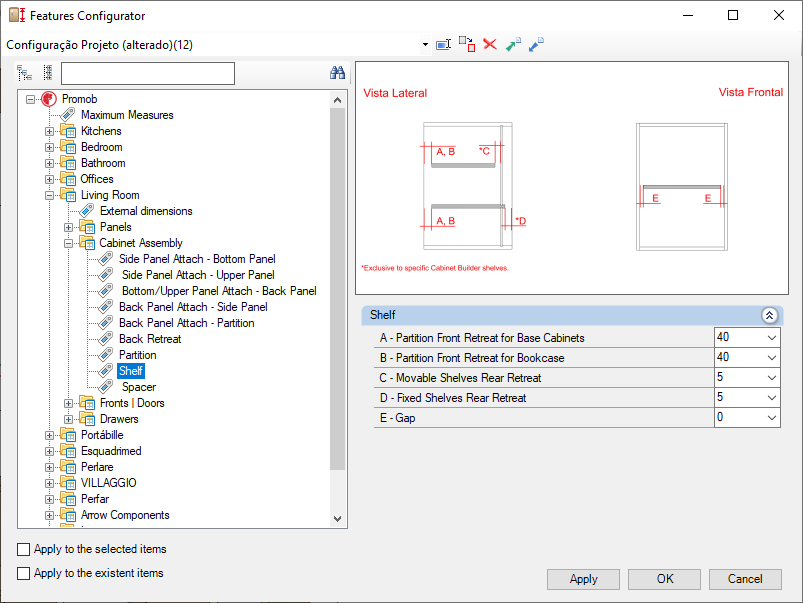Click the tree scrollbar up arrow
Viewport: 803px width, 603px height.
(337, 100)
